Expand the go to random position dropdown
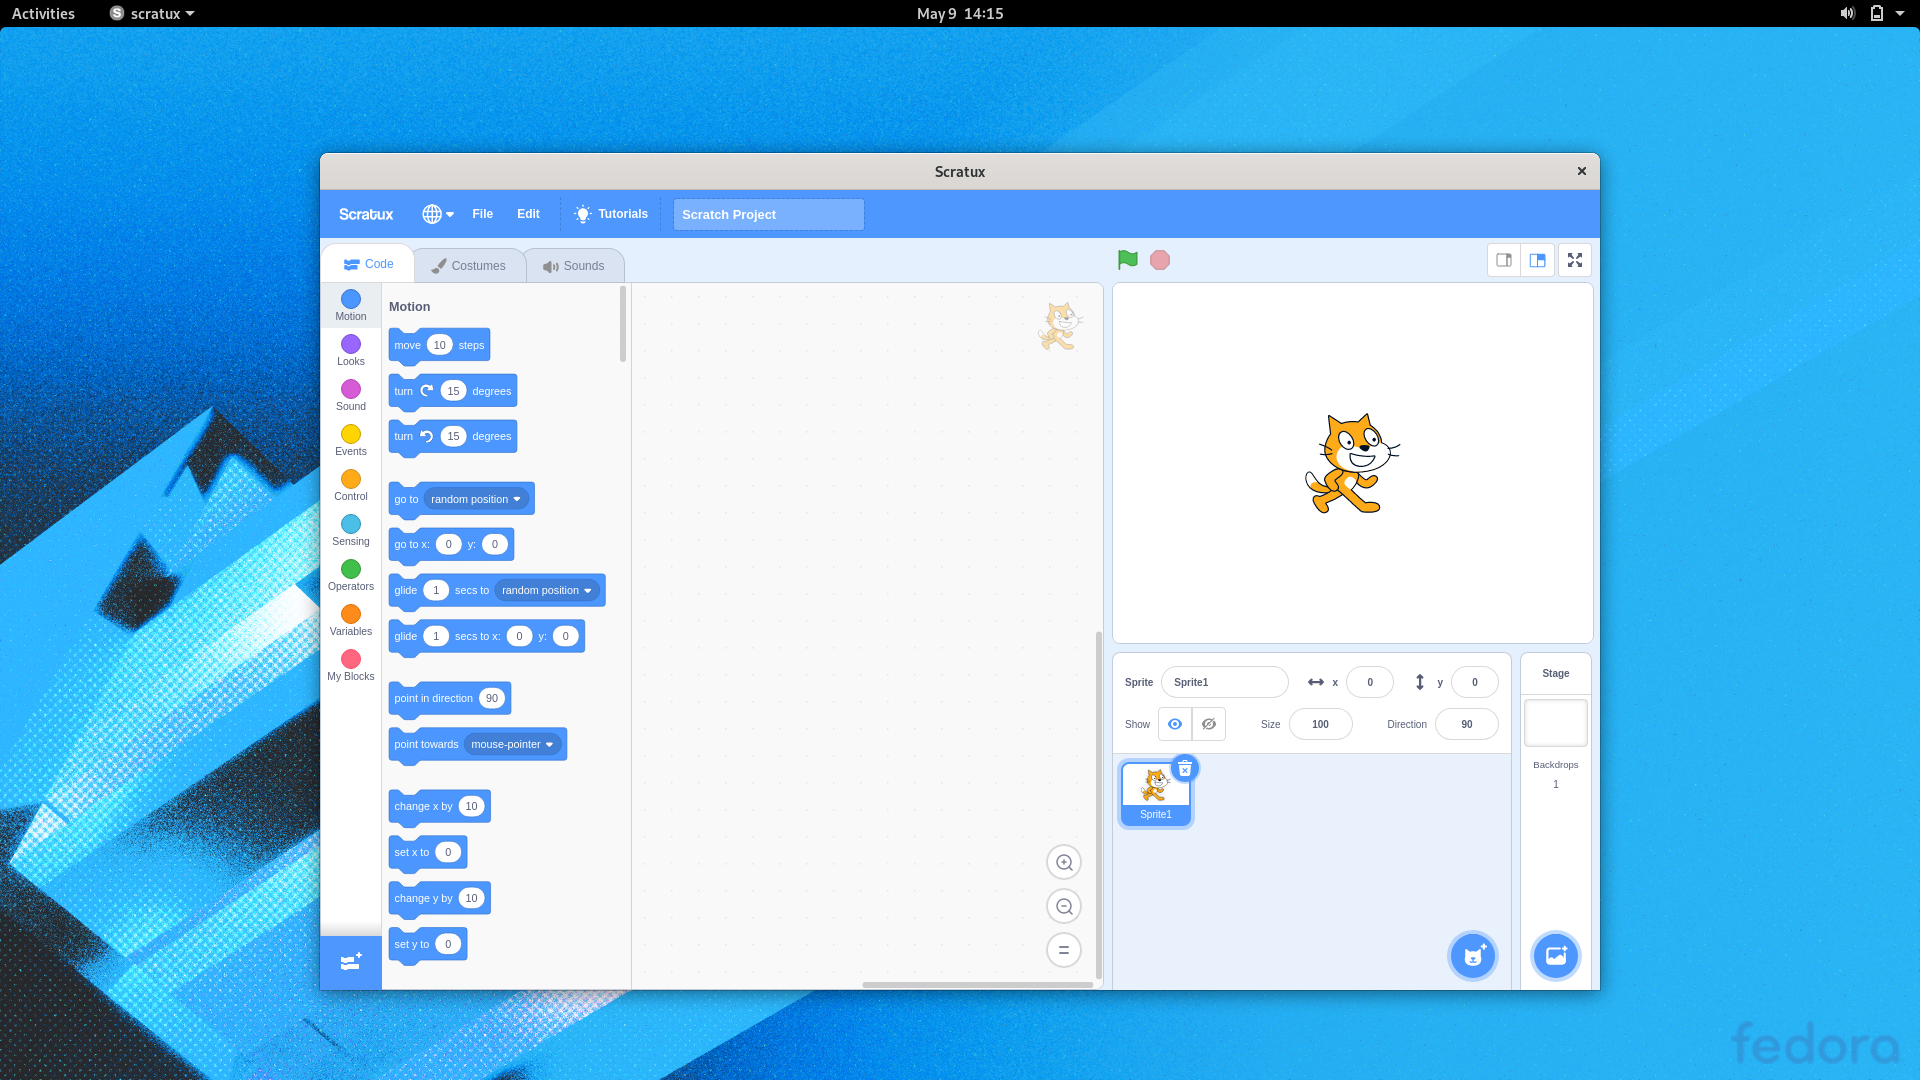The width and height of the screenshot is (1920, 1080). pos(517,499)
